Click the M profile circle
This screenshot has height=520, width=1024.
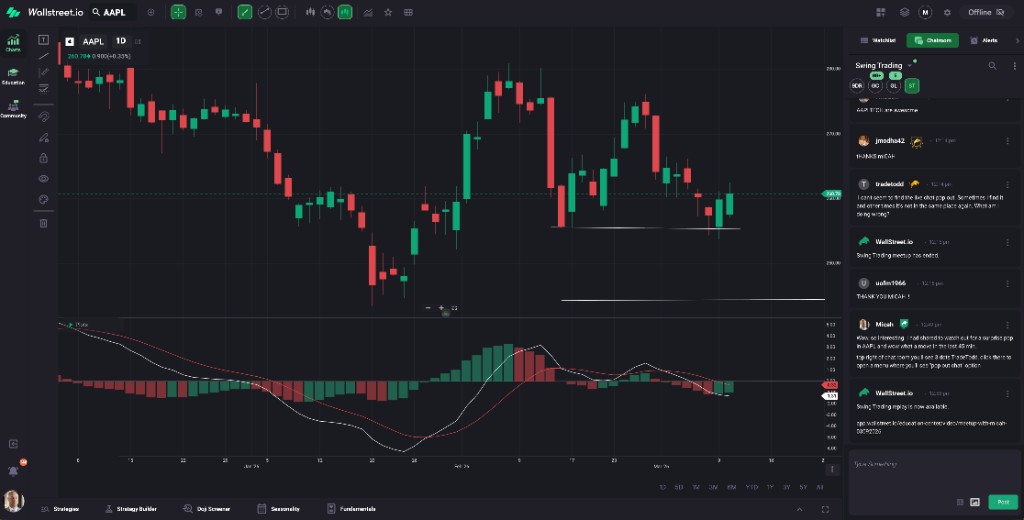point(925,12)
